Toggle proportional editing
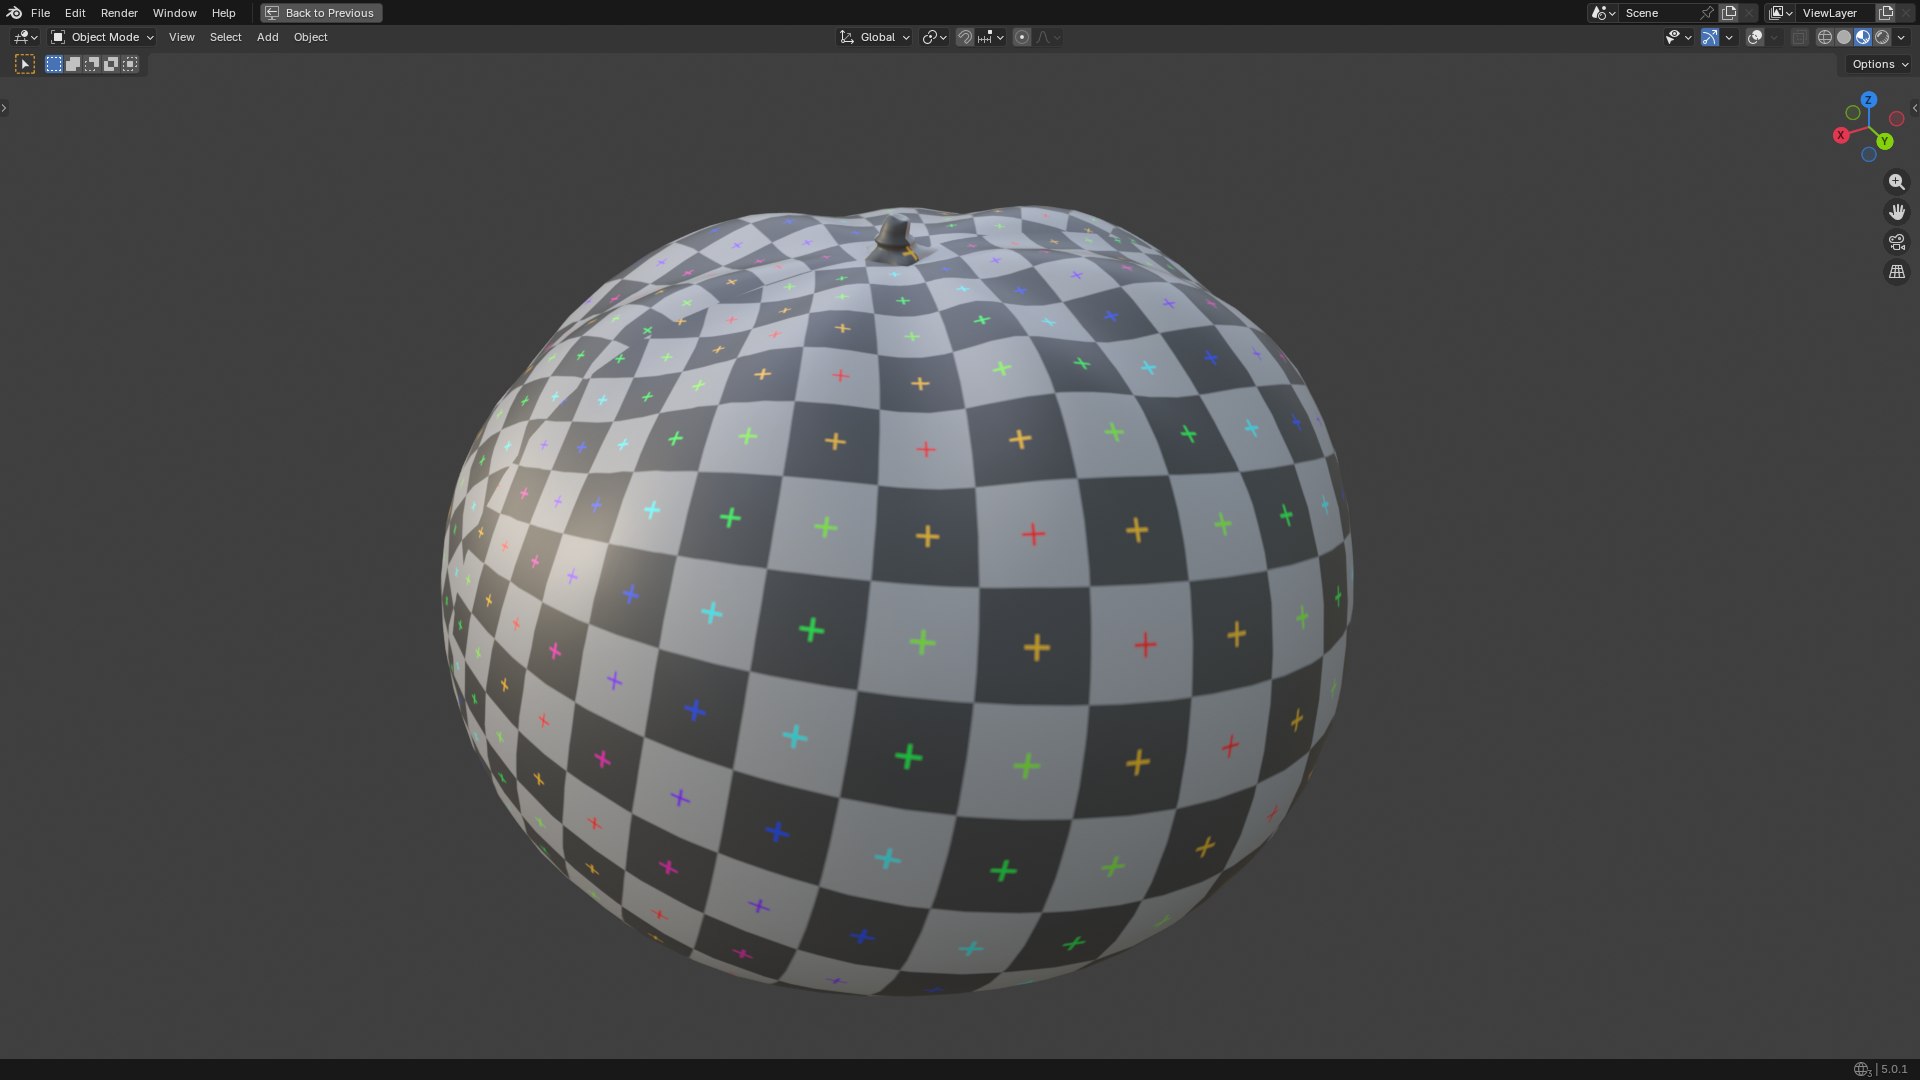This screenshot has width=1920, height=1080. point(1022,37)
